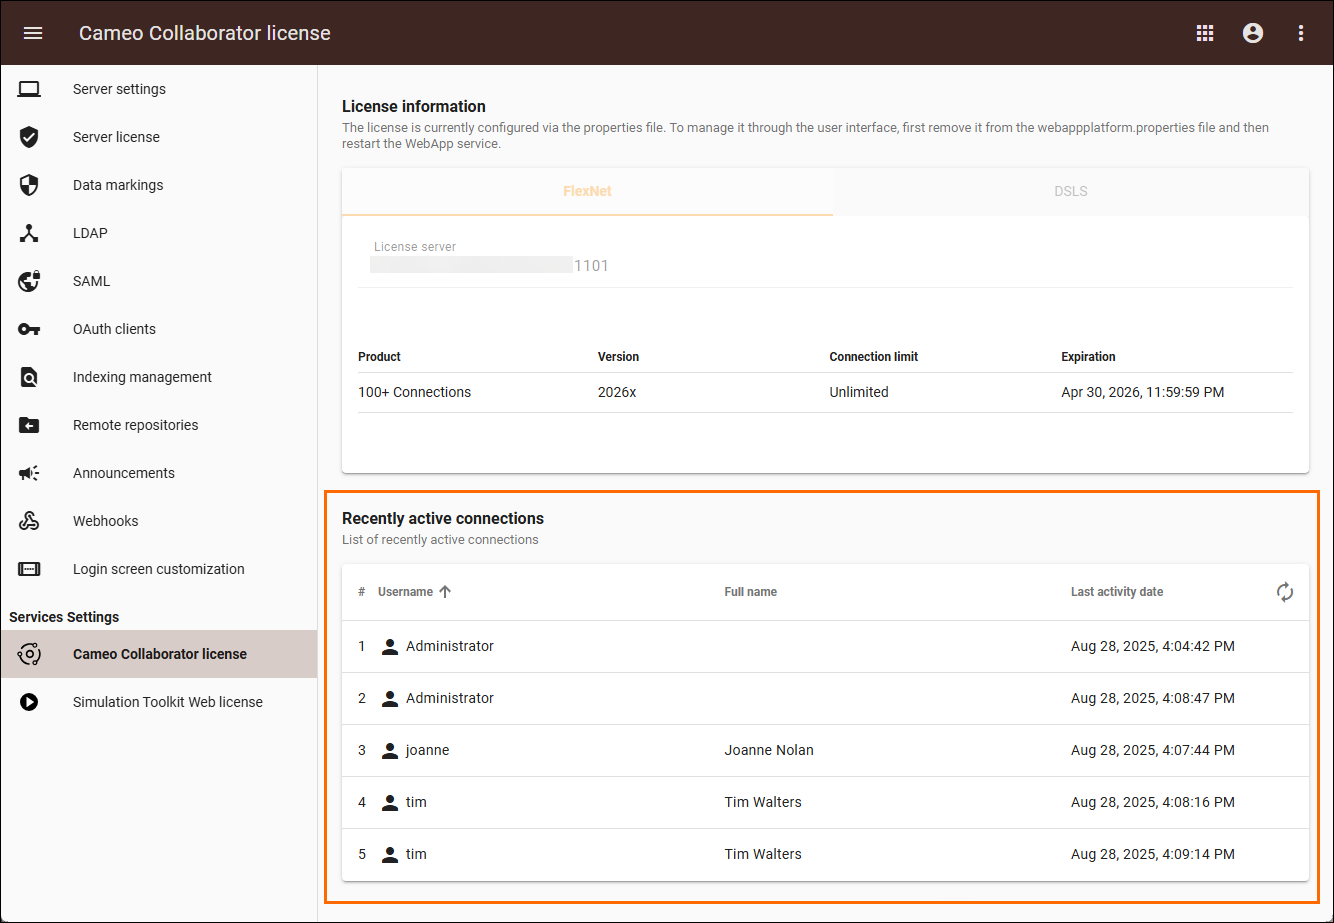This screenshot has width=1334, height=923.
Task: Click the Announcements megaphone icon
Action: tap(29, 473)
